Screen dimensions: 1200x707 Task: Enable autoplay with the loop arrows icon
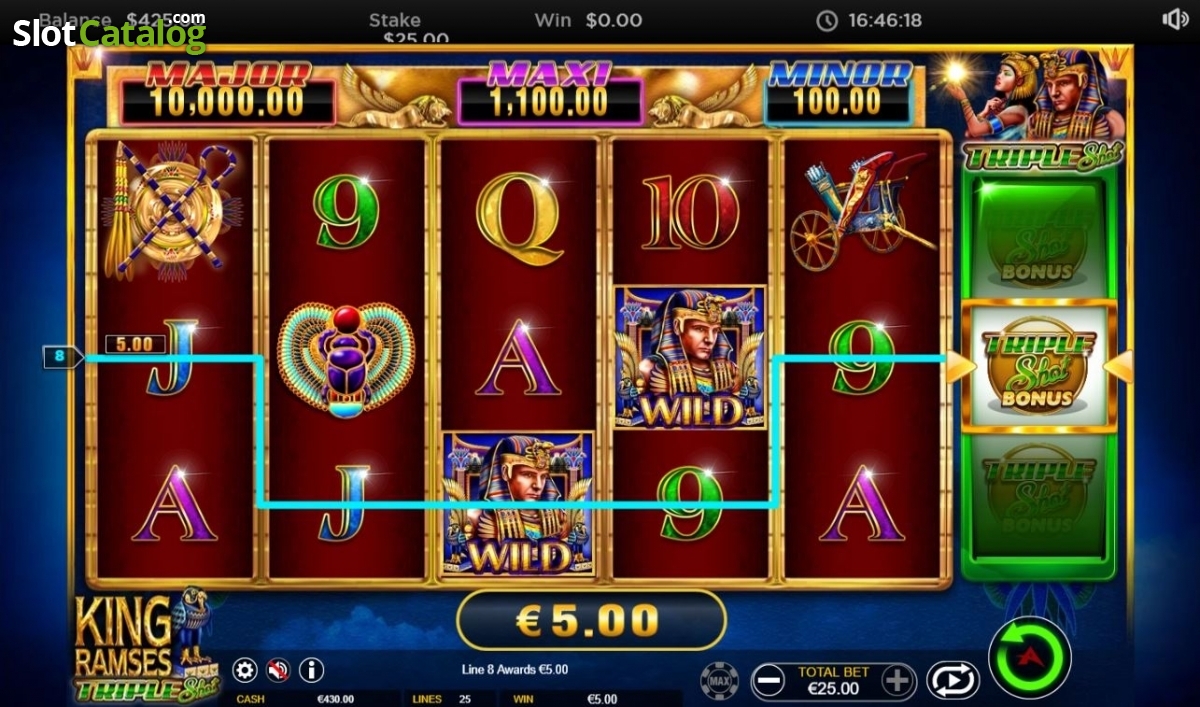pyautogui.click(x=953, y=681)
